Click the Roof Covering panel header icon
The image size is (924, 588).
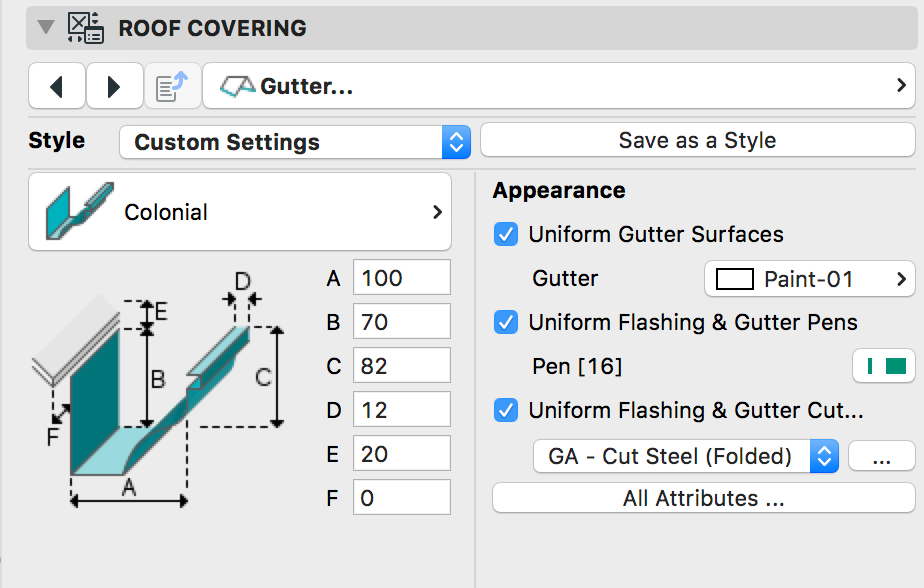click(85, 27)
